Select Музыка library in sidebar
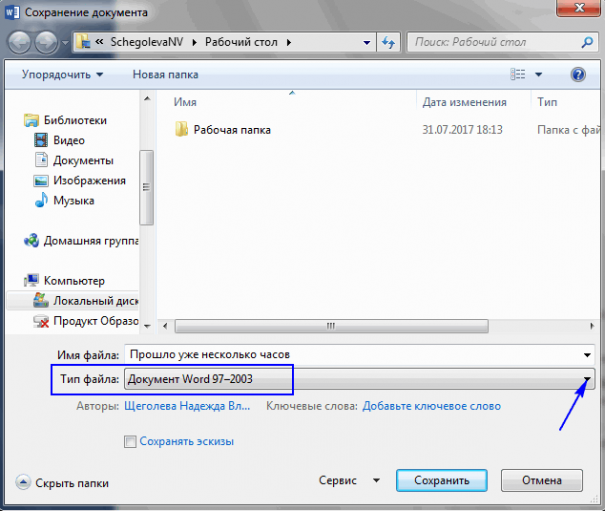This screenshot has height=511, width=605. click(73, 200)
